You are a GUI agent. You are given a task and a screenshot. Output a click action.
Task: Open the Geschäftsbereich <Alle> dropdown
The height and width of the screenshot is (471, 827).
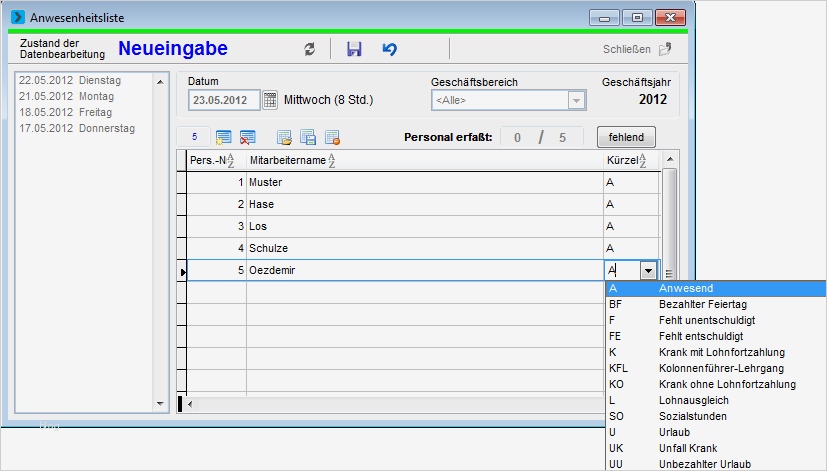[x=576, y=100]
